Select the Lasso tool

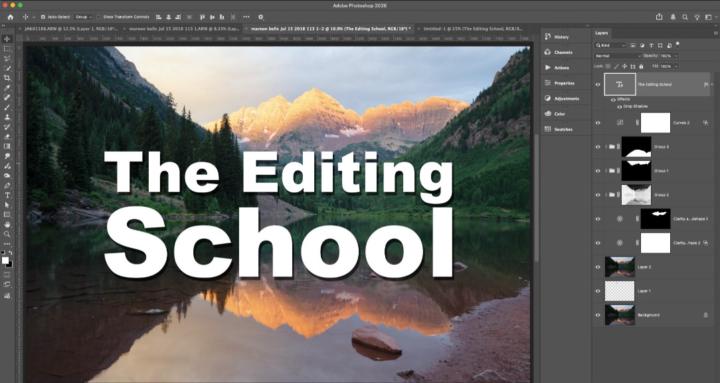coord(7,58)
